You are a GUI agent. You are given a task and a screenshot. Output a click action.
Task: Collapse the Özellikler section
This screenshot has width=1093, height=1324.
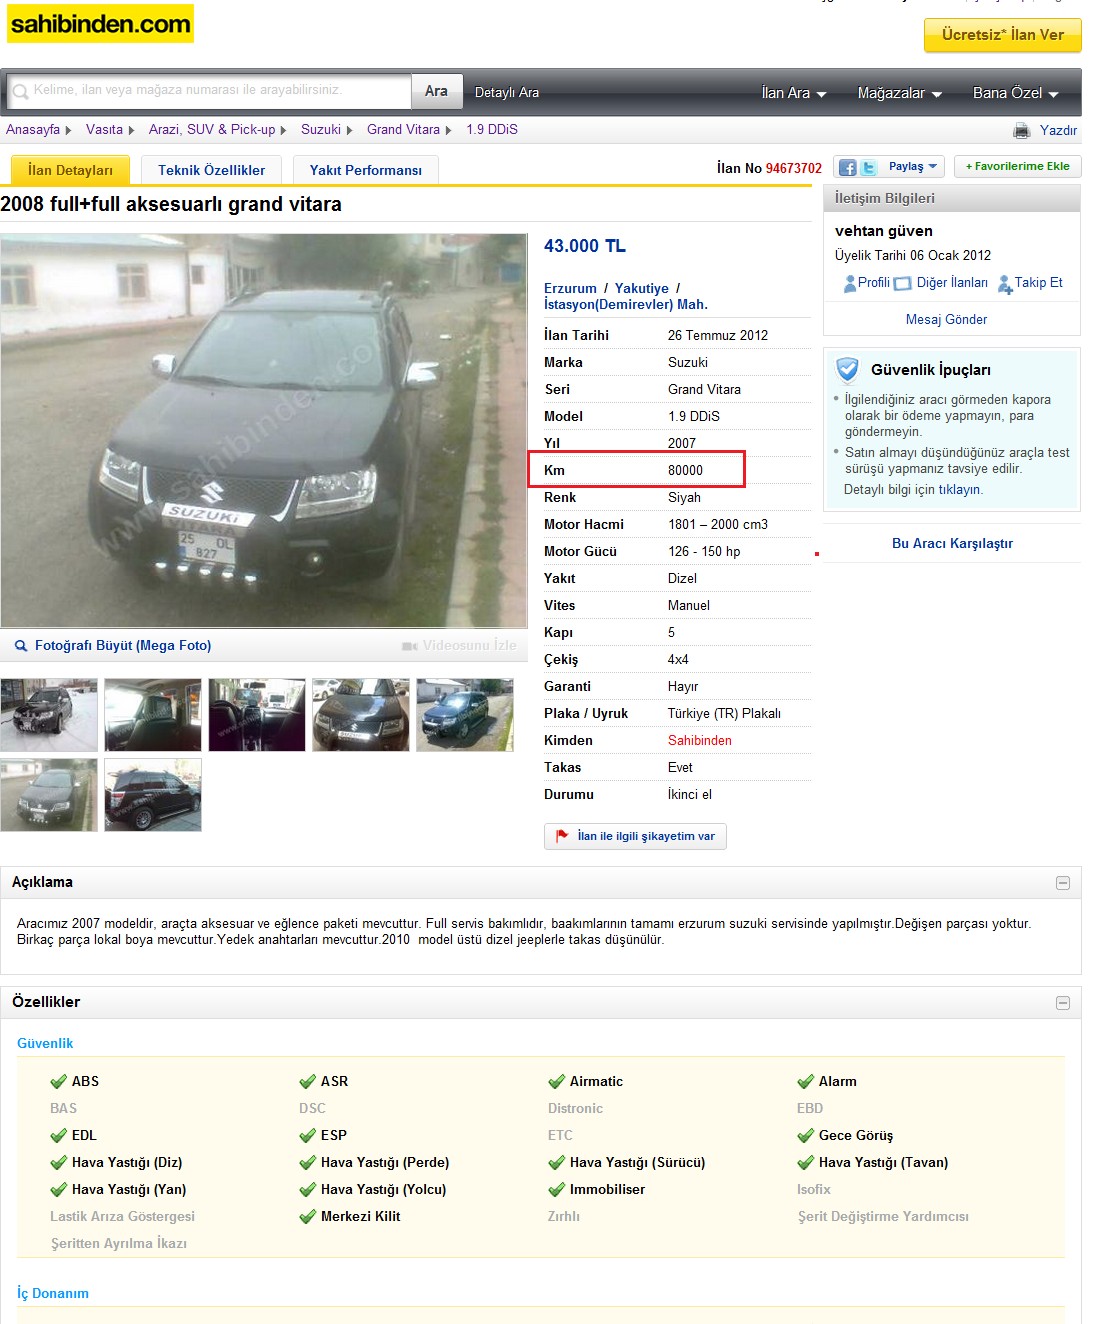pos(1063,1003)
